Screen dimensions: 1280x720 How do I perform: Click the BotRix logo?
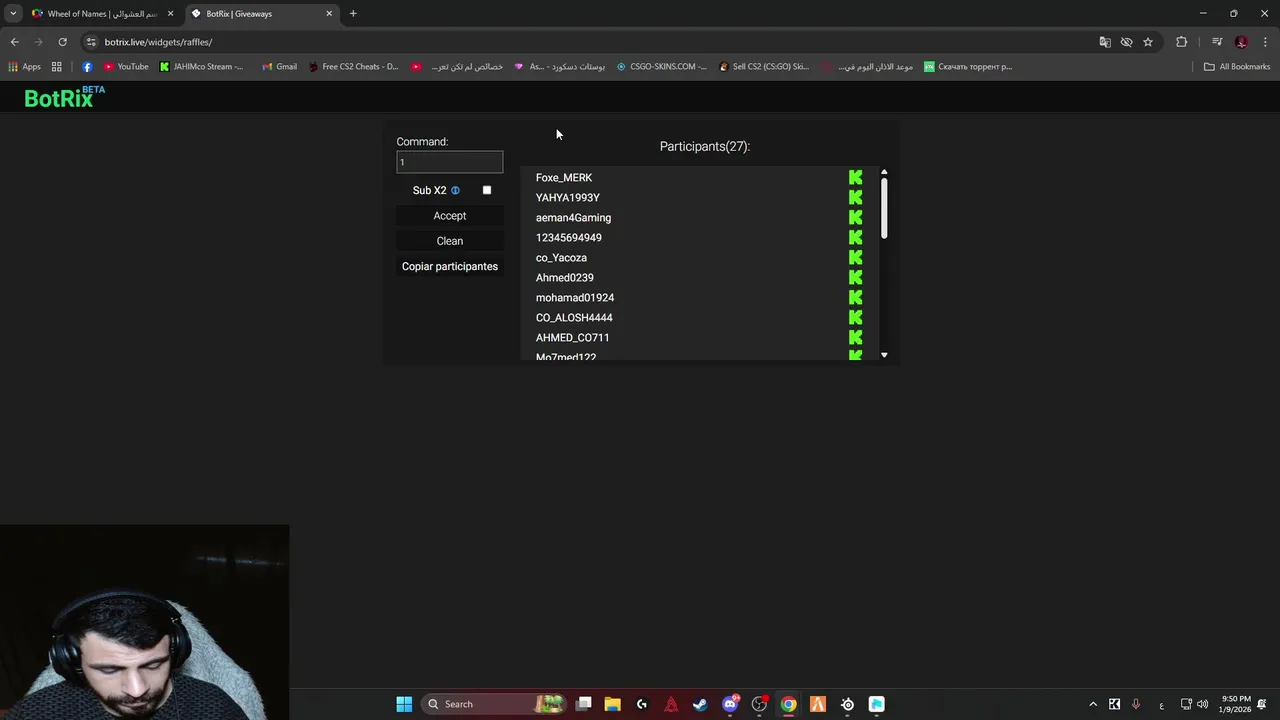[64, 97]
